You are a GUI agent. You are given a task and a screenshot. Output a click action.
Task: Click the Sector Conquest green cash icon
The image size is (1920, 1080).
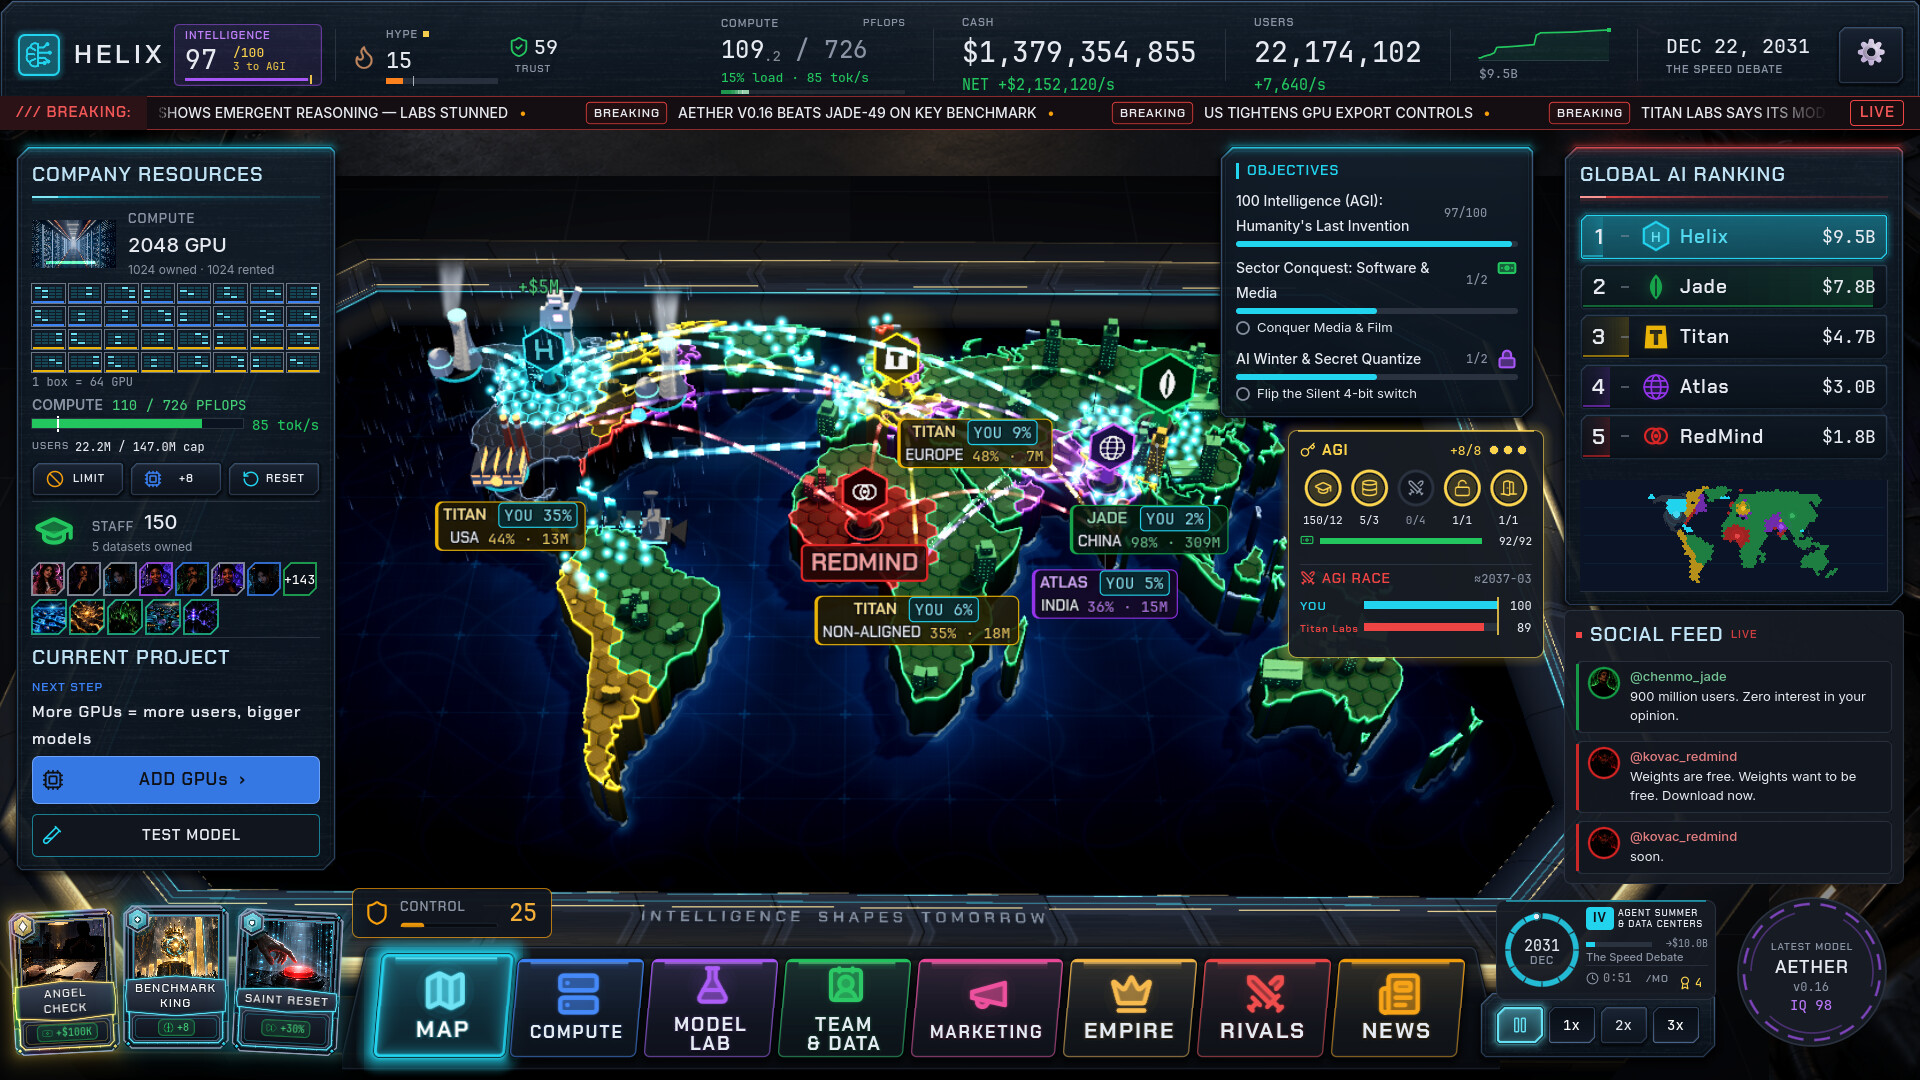1507,268
